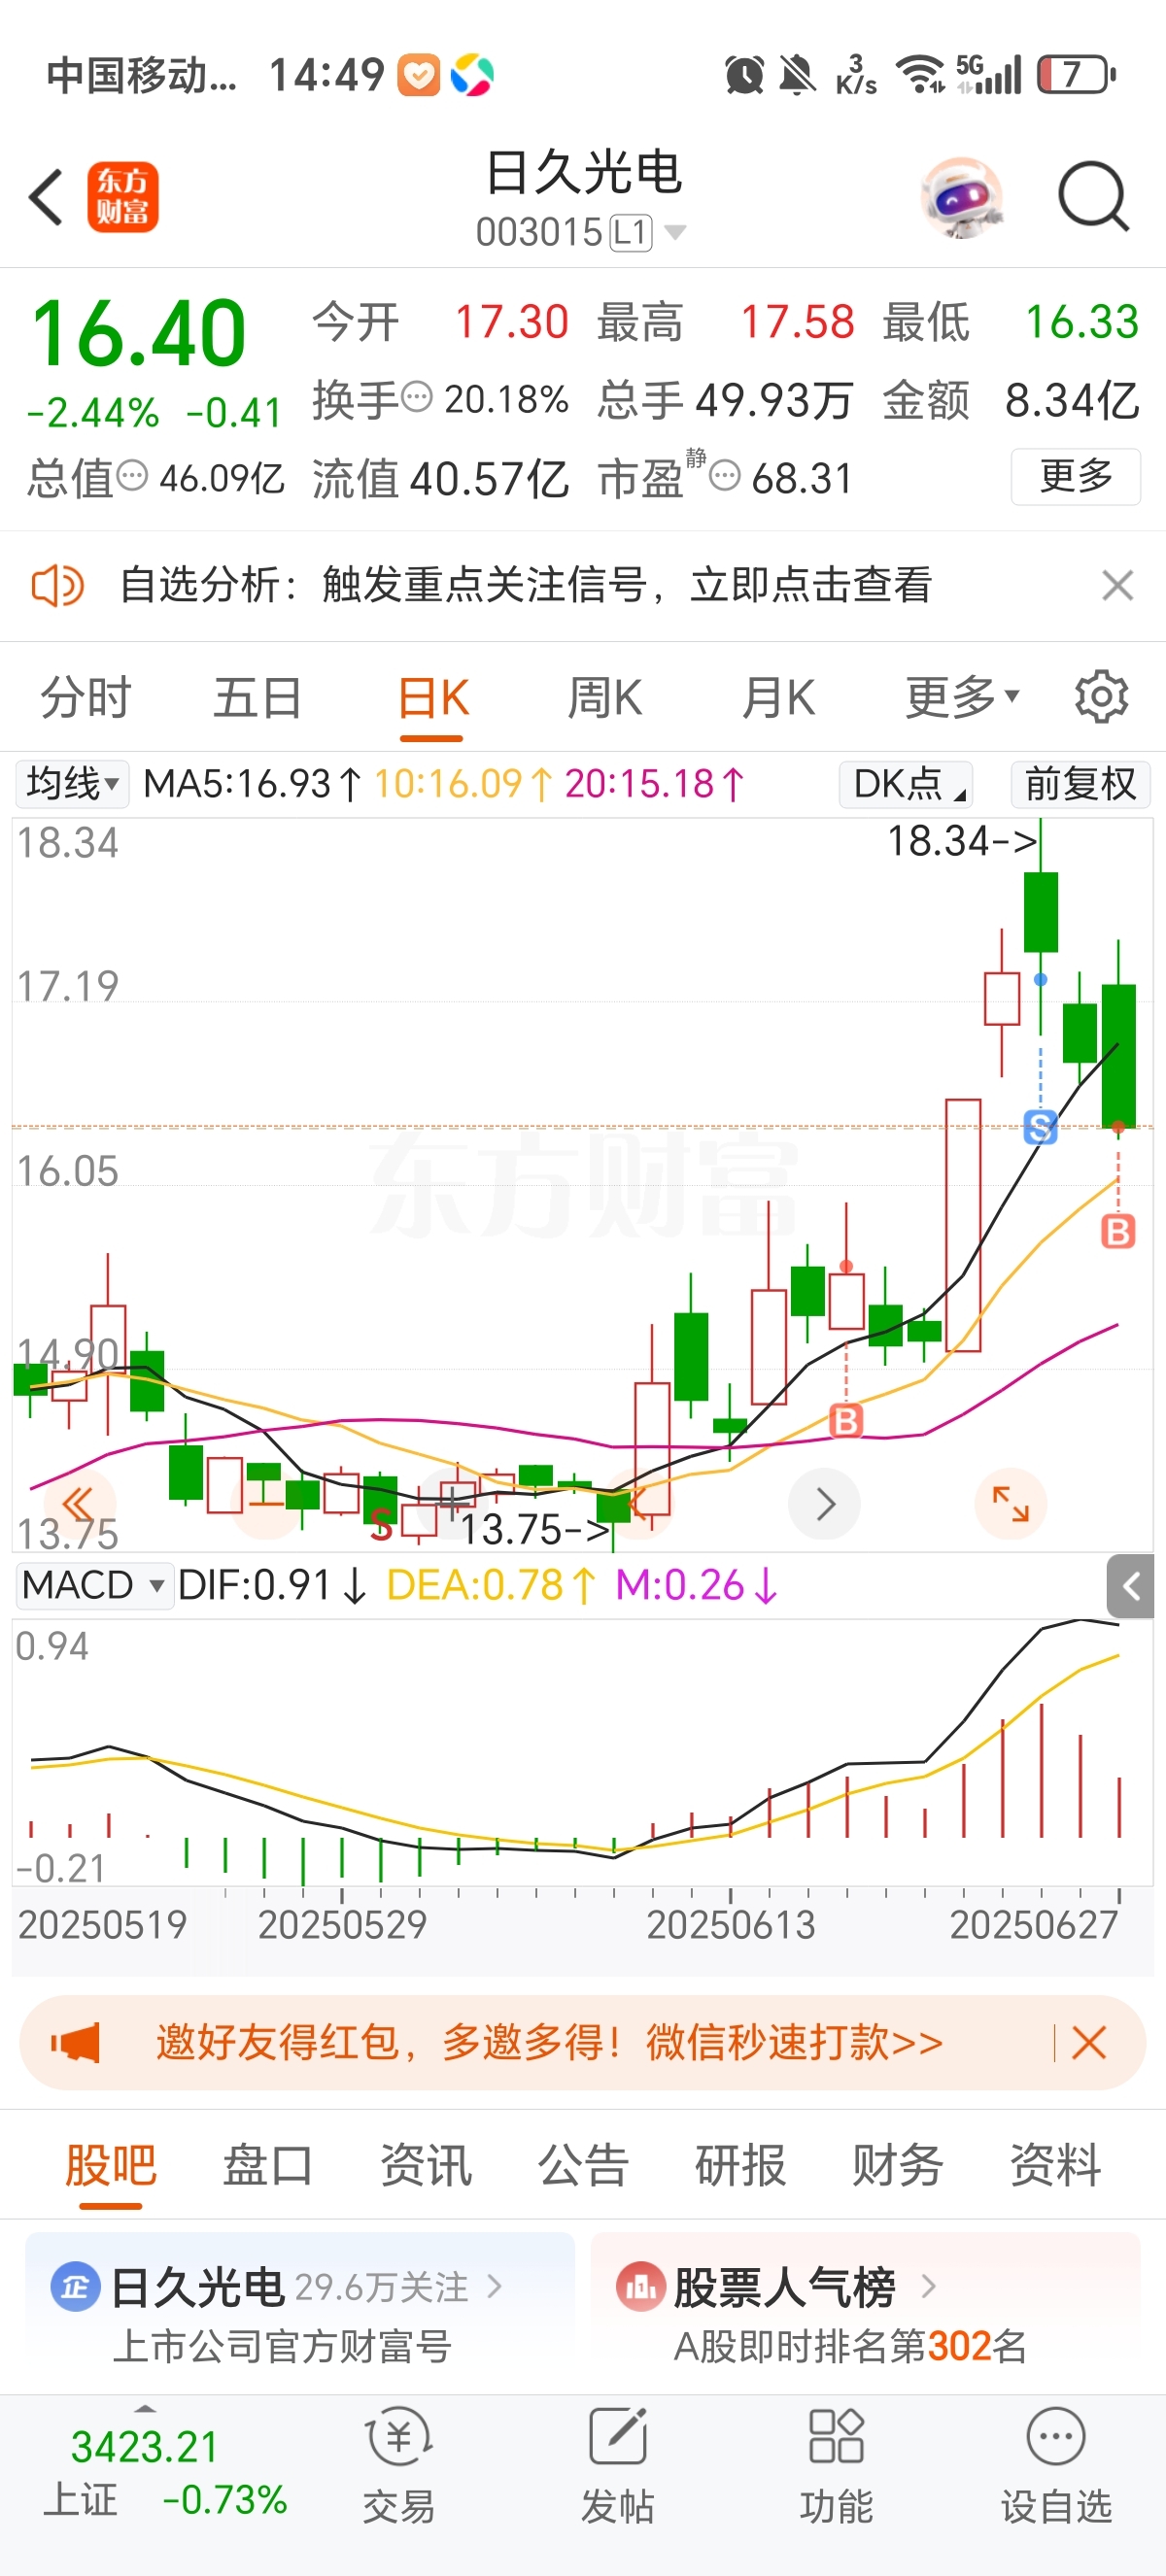
Task: Tap the 总值 info bubble icon
Action: coord(132,476)
